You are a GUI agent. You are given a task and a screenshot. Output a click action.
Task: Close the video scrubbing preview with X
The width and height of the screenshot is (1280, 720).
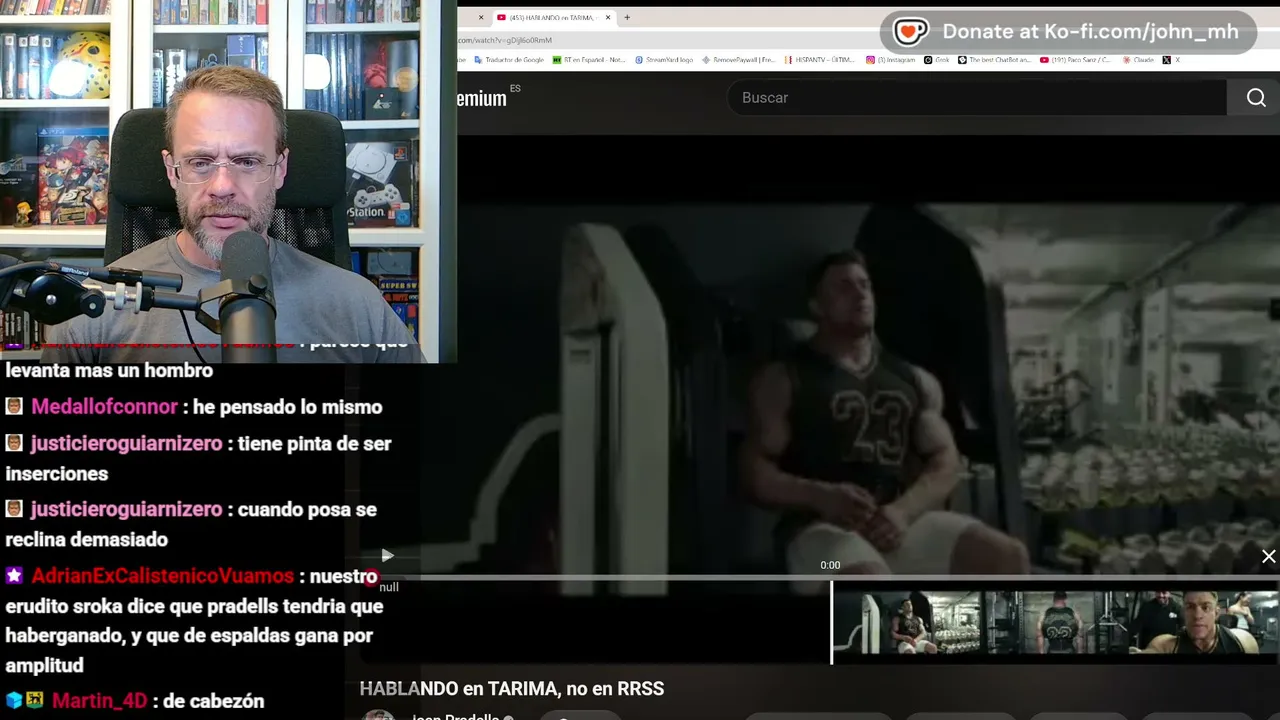tap(1268, 557)
